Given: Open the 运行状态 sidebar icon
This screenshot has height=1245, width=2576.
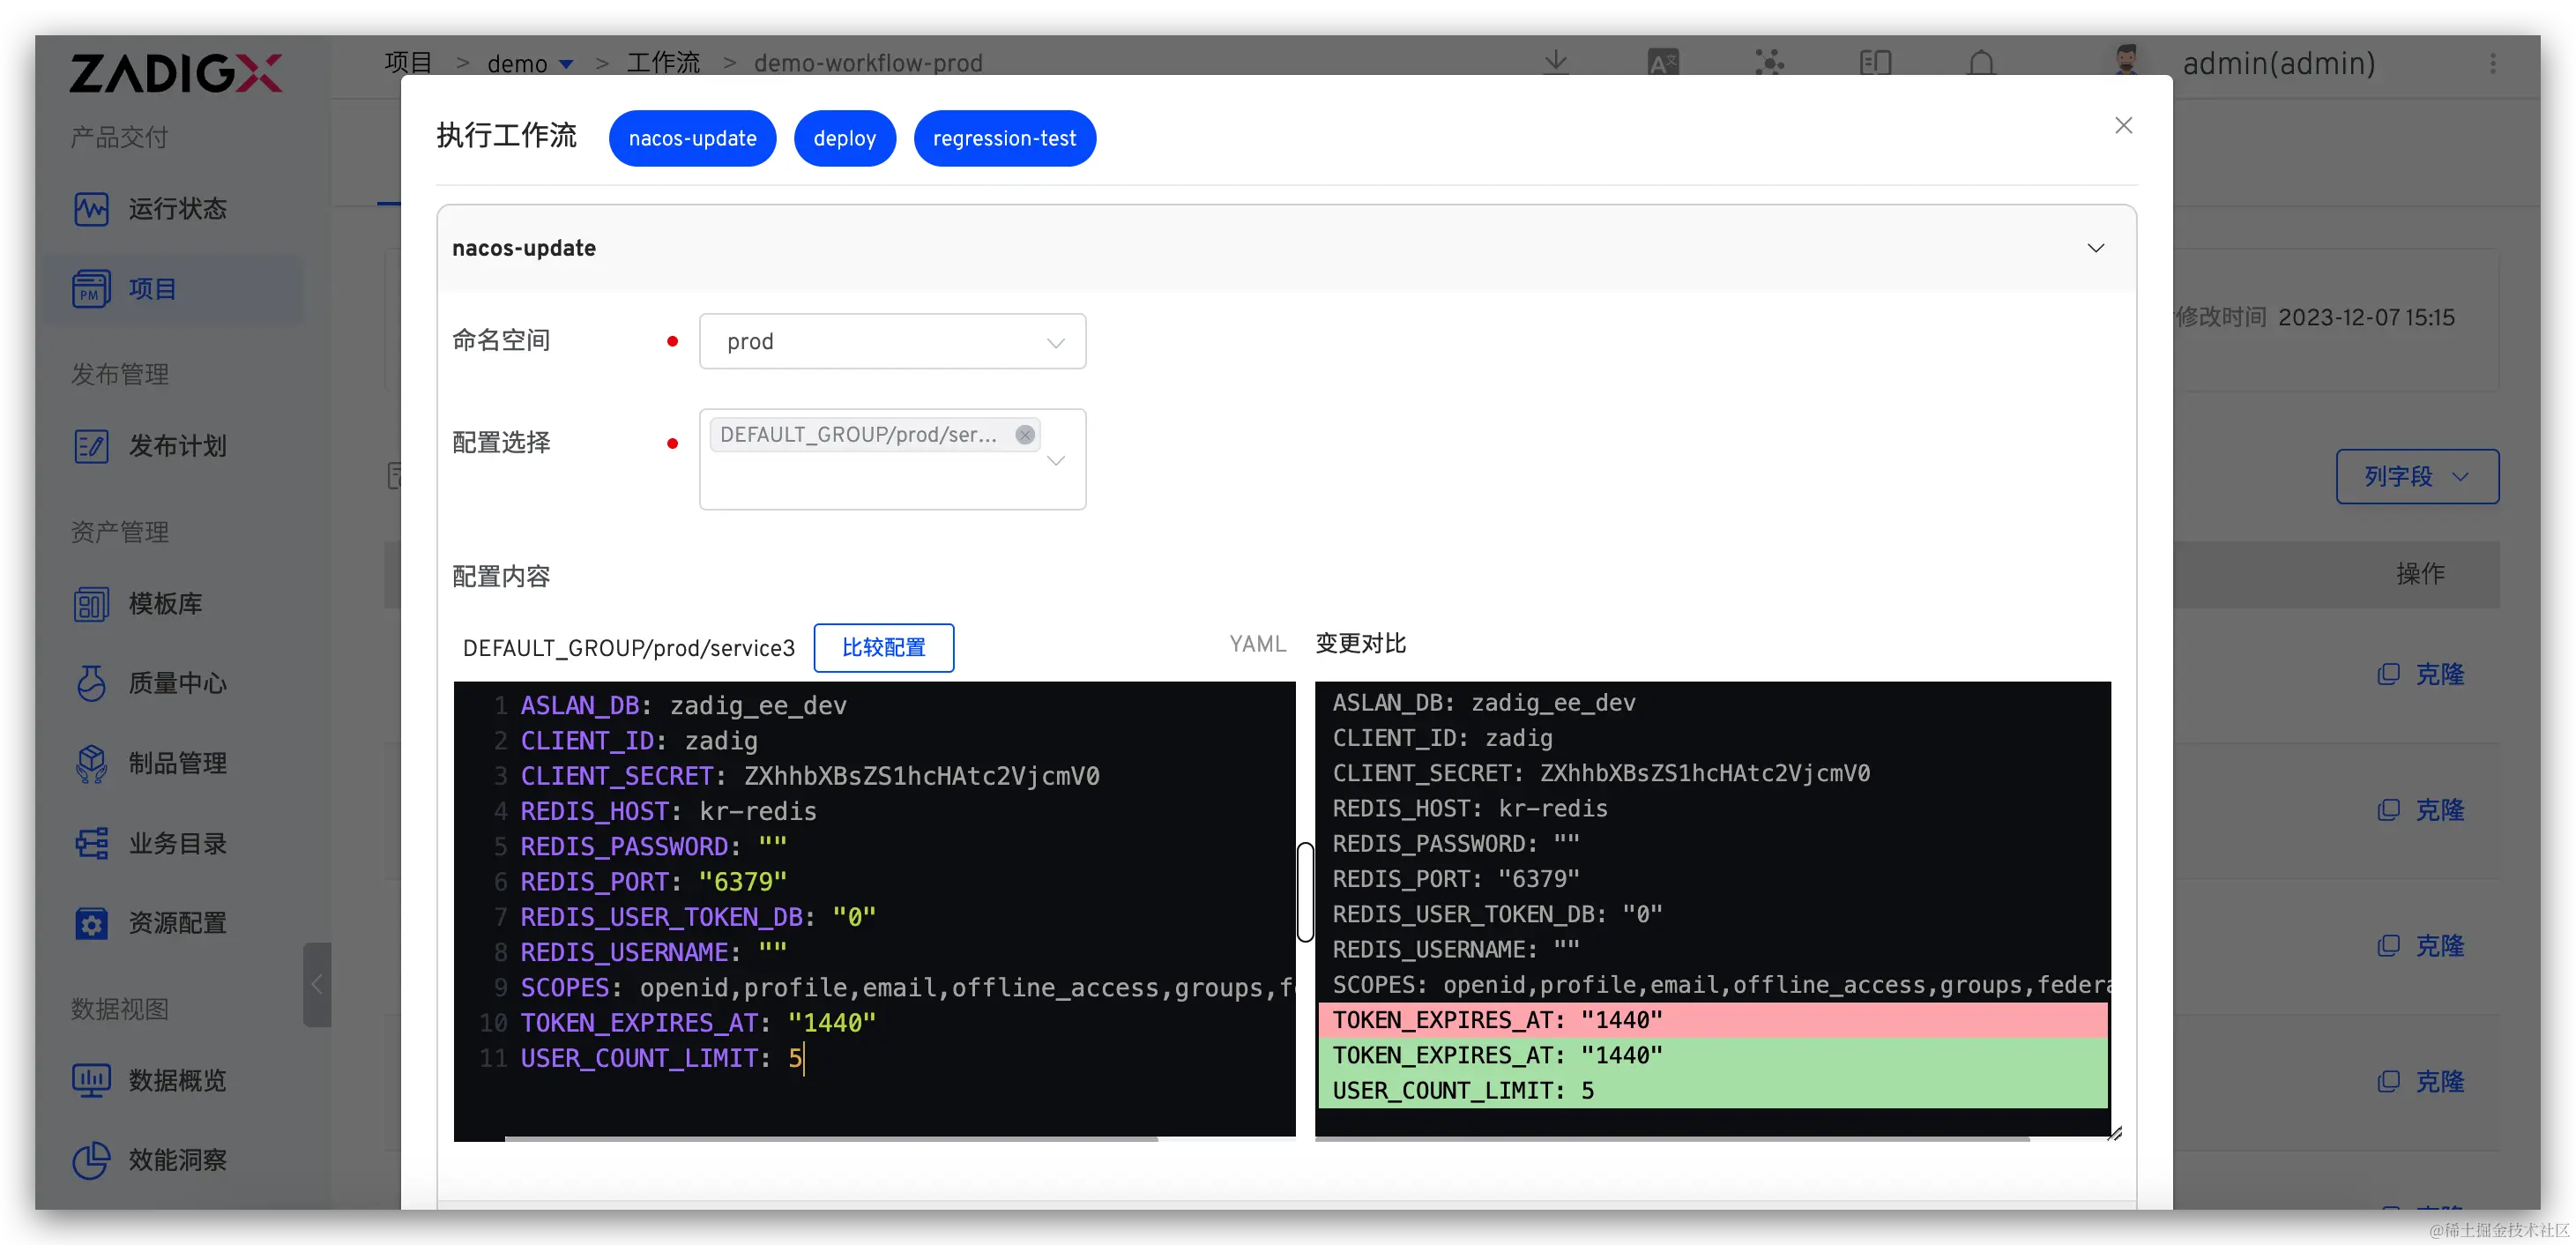Looking at the screenshot, I should pos(91,209).
